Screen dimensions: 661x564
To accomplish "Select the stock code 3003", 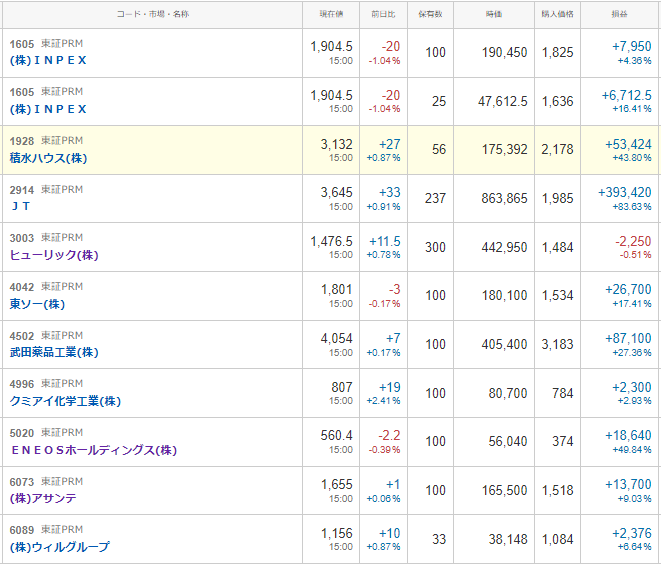I will click(x=21, y=238).
